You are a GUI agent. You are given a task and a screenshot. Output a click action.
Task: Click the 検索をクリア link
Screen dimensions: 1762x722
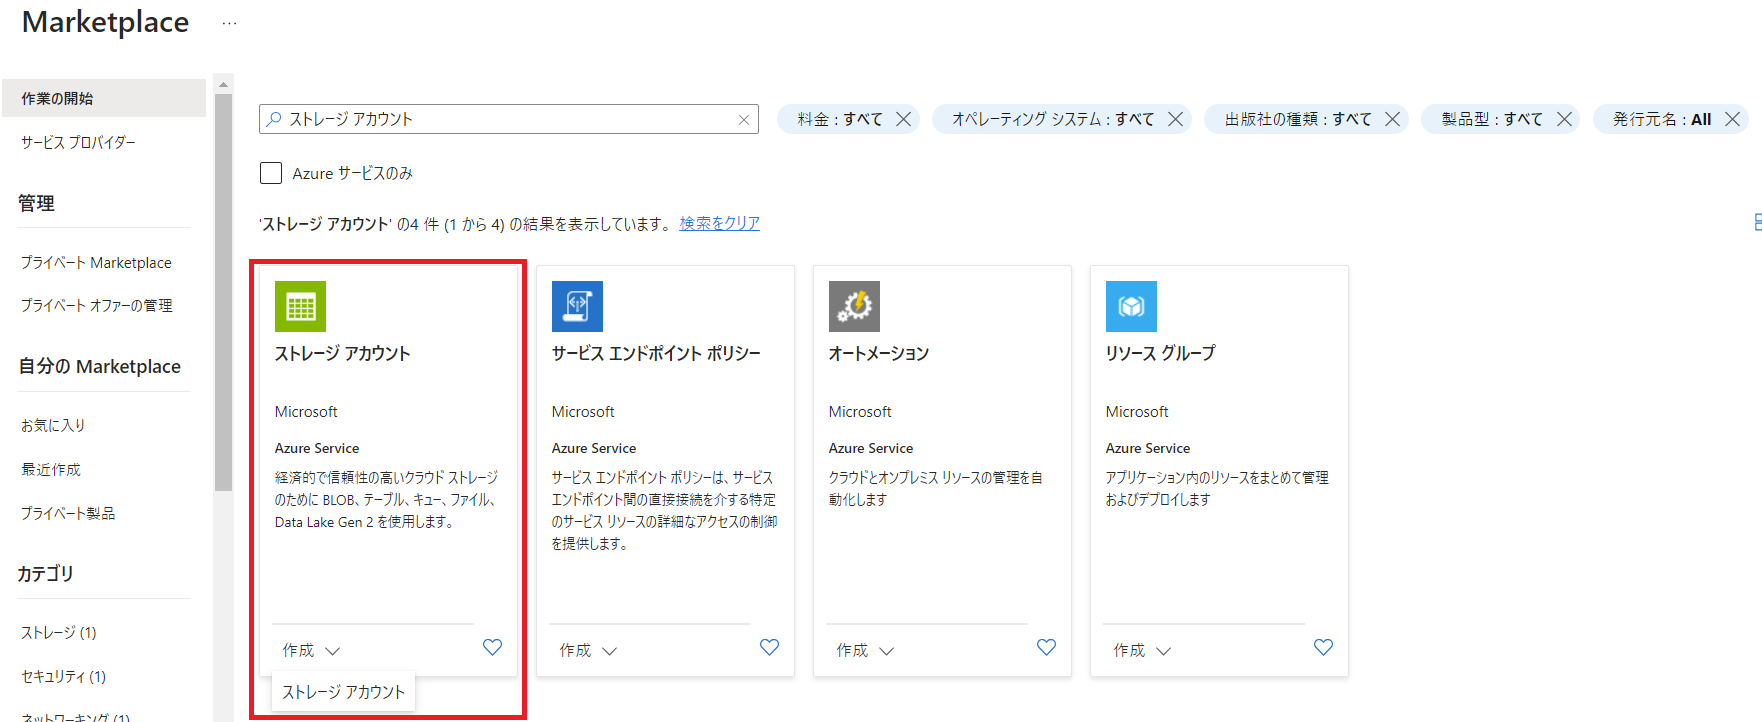[720, 223]
